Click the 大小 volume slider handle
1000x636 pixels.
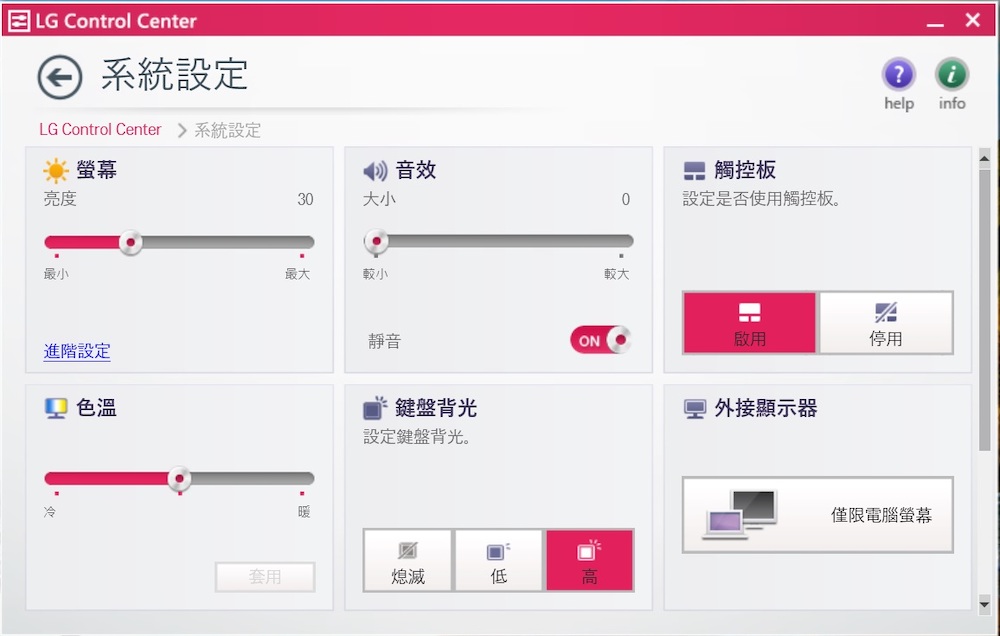(376, 241)
